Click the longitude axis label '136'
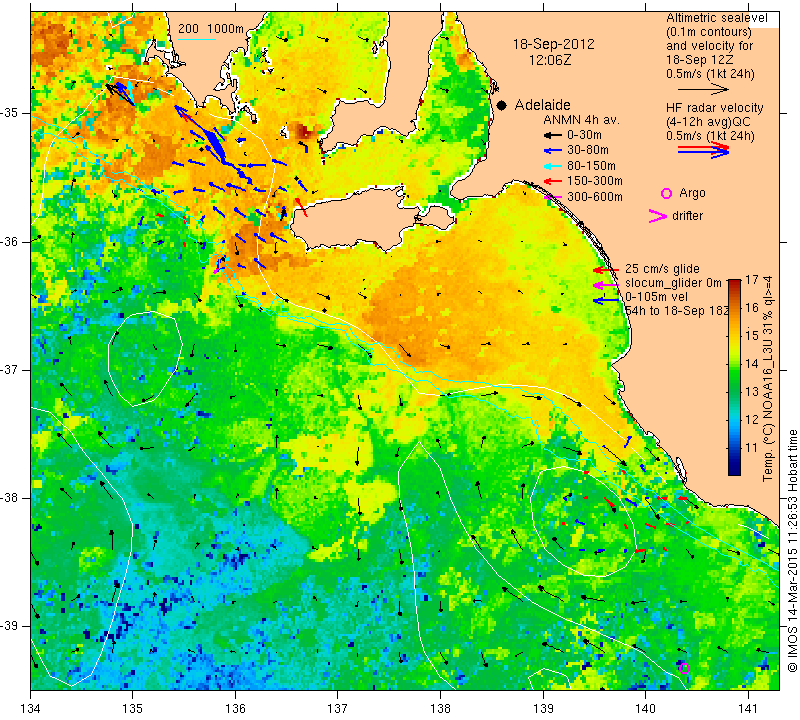 pos(235,708)
